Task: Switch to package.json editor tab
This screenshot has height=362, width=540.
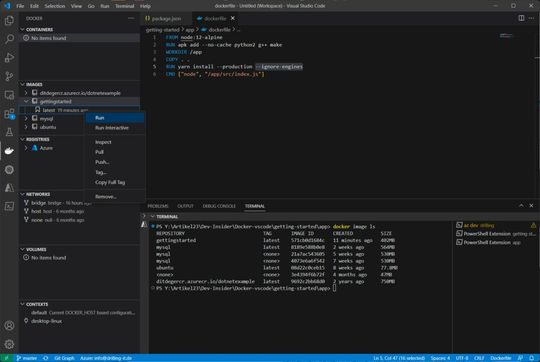Action: coord(166,18)
